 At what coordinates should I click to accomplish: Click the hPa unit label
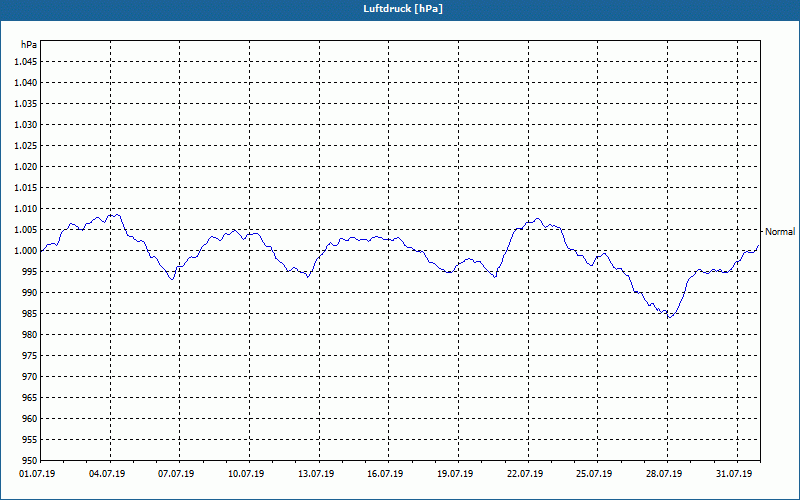click(x=29, y=45)
